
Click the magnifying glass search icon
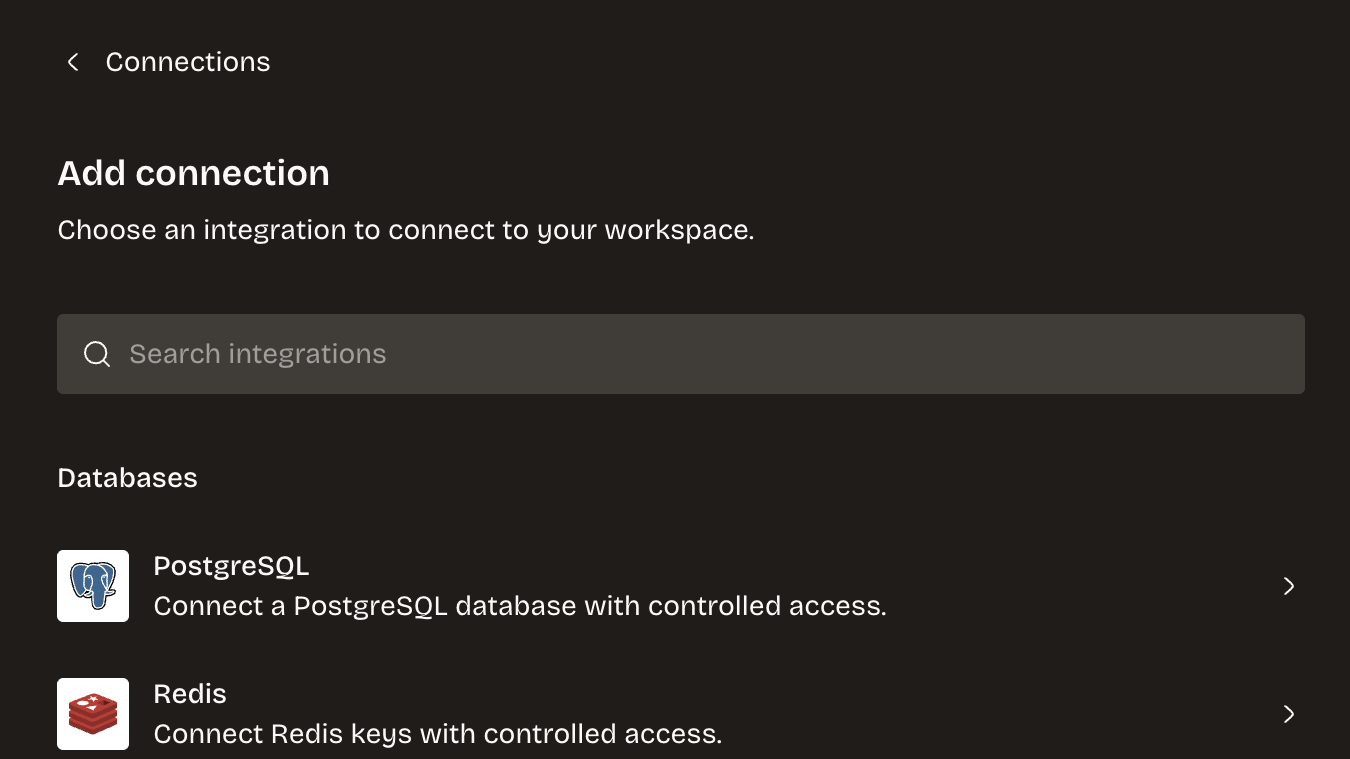point(97,354)
